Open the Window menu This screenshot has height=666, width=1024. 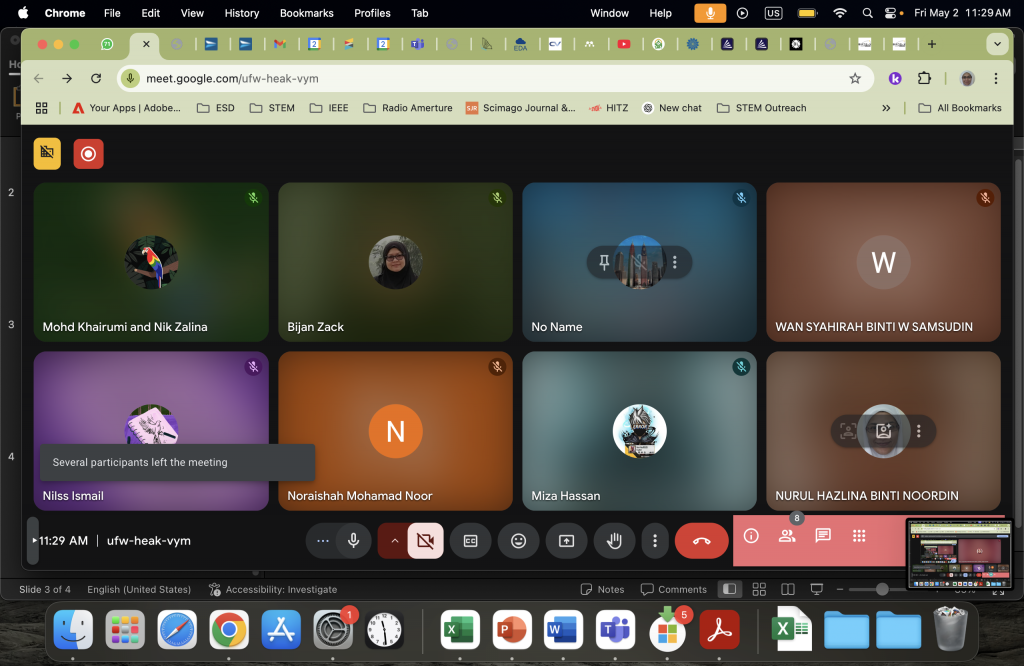click(x=609, y=13)
